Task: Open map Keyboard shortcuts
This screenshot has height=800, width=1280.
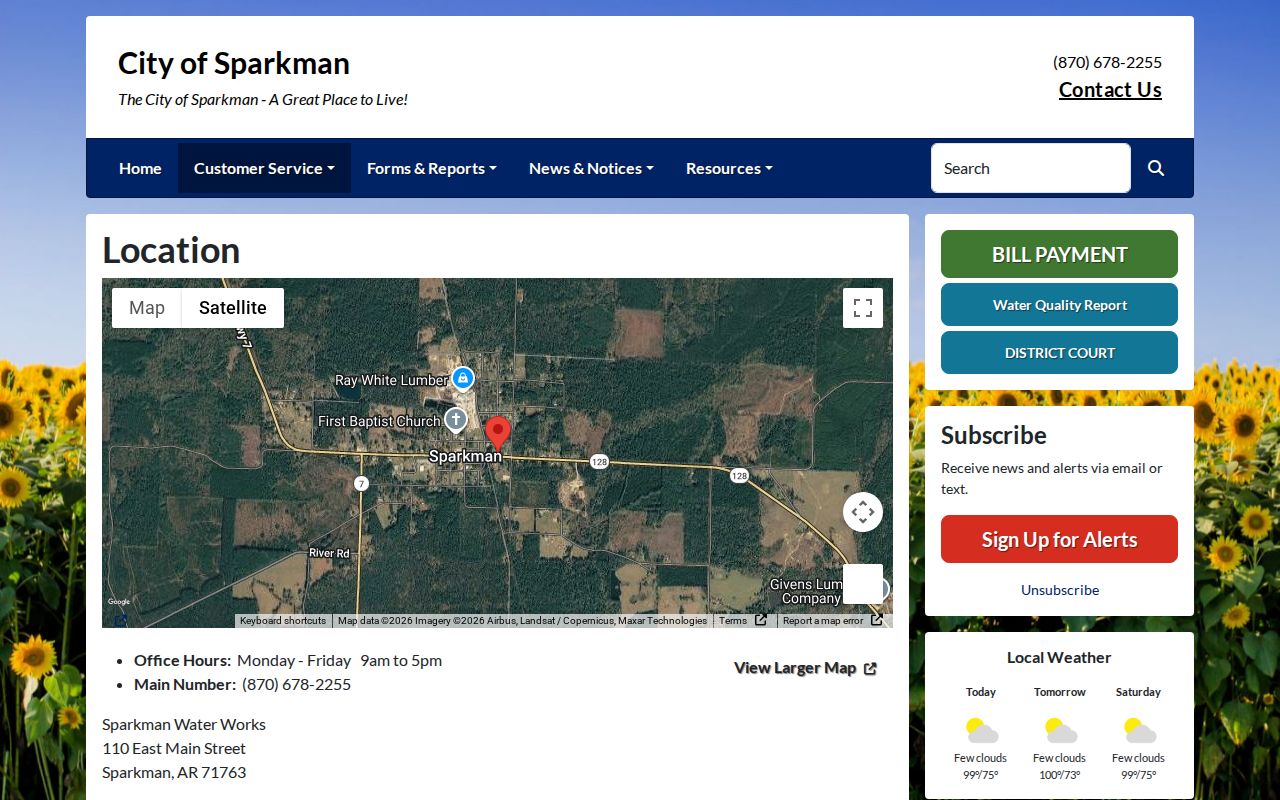Action: click(283, 621)
